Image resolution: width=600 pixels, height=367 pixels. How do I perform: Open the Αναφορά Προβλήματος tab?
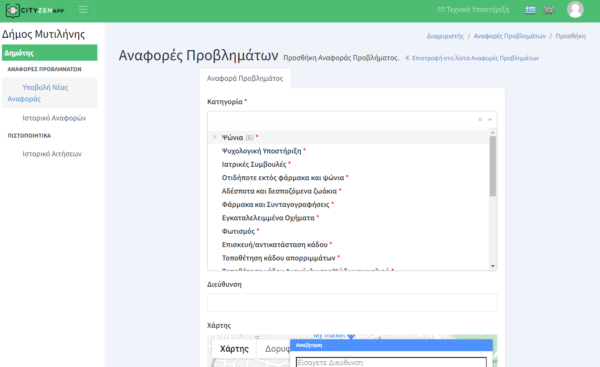[245, 78]
